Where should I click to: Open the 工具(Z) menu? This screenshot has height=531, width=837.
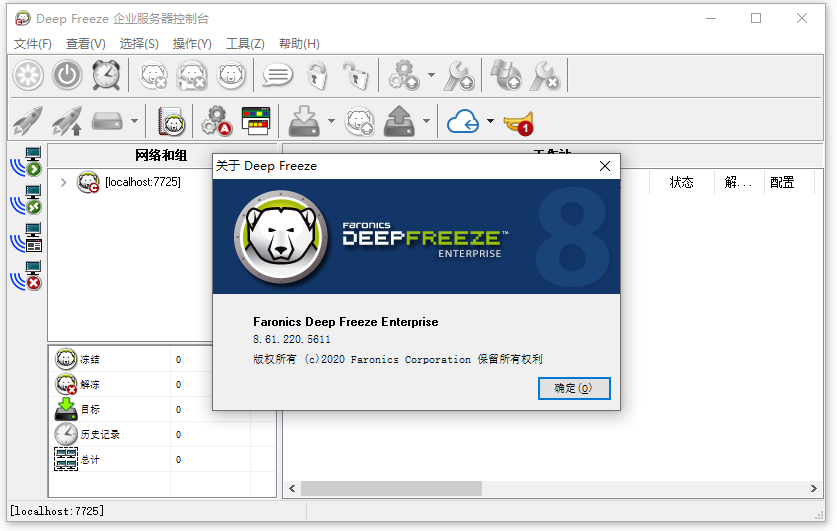coord(245,44)
